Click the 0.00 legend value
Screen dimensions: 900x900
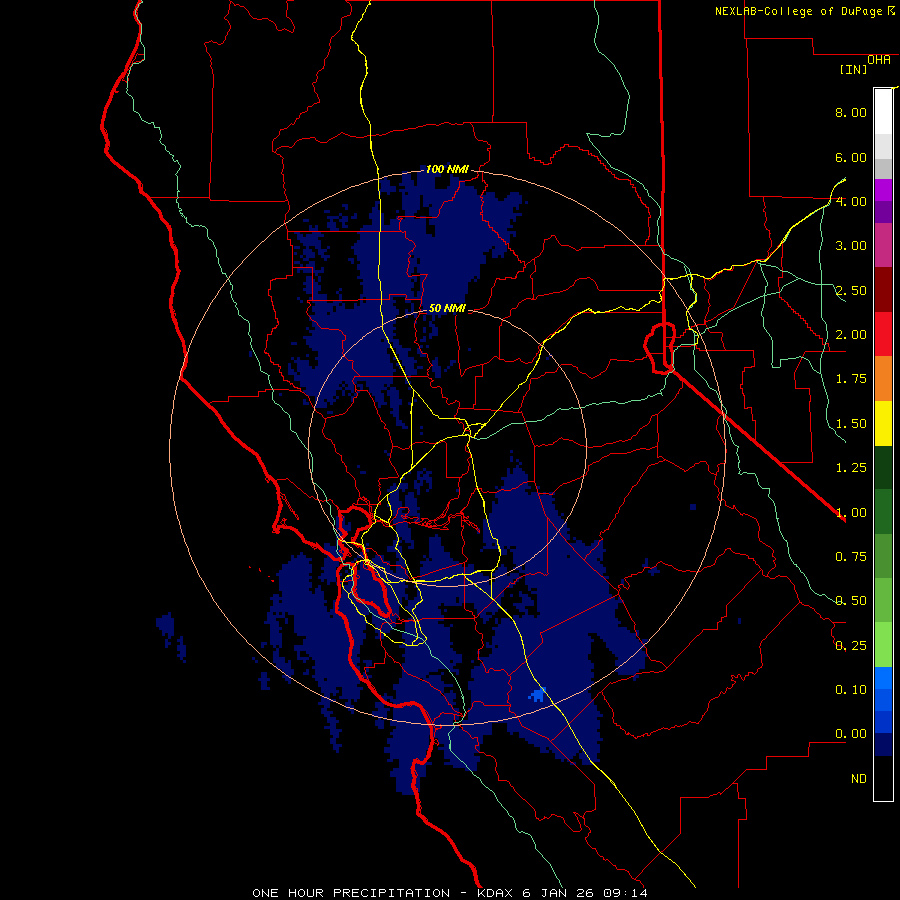click(x=851, y=734)
